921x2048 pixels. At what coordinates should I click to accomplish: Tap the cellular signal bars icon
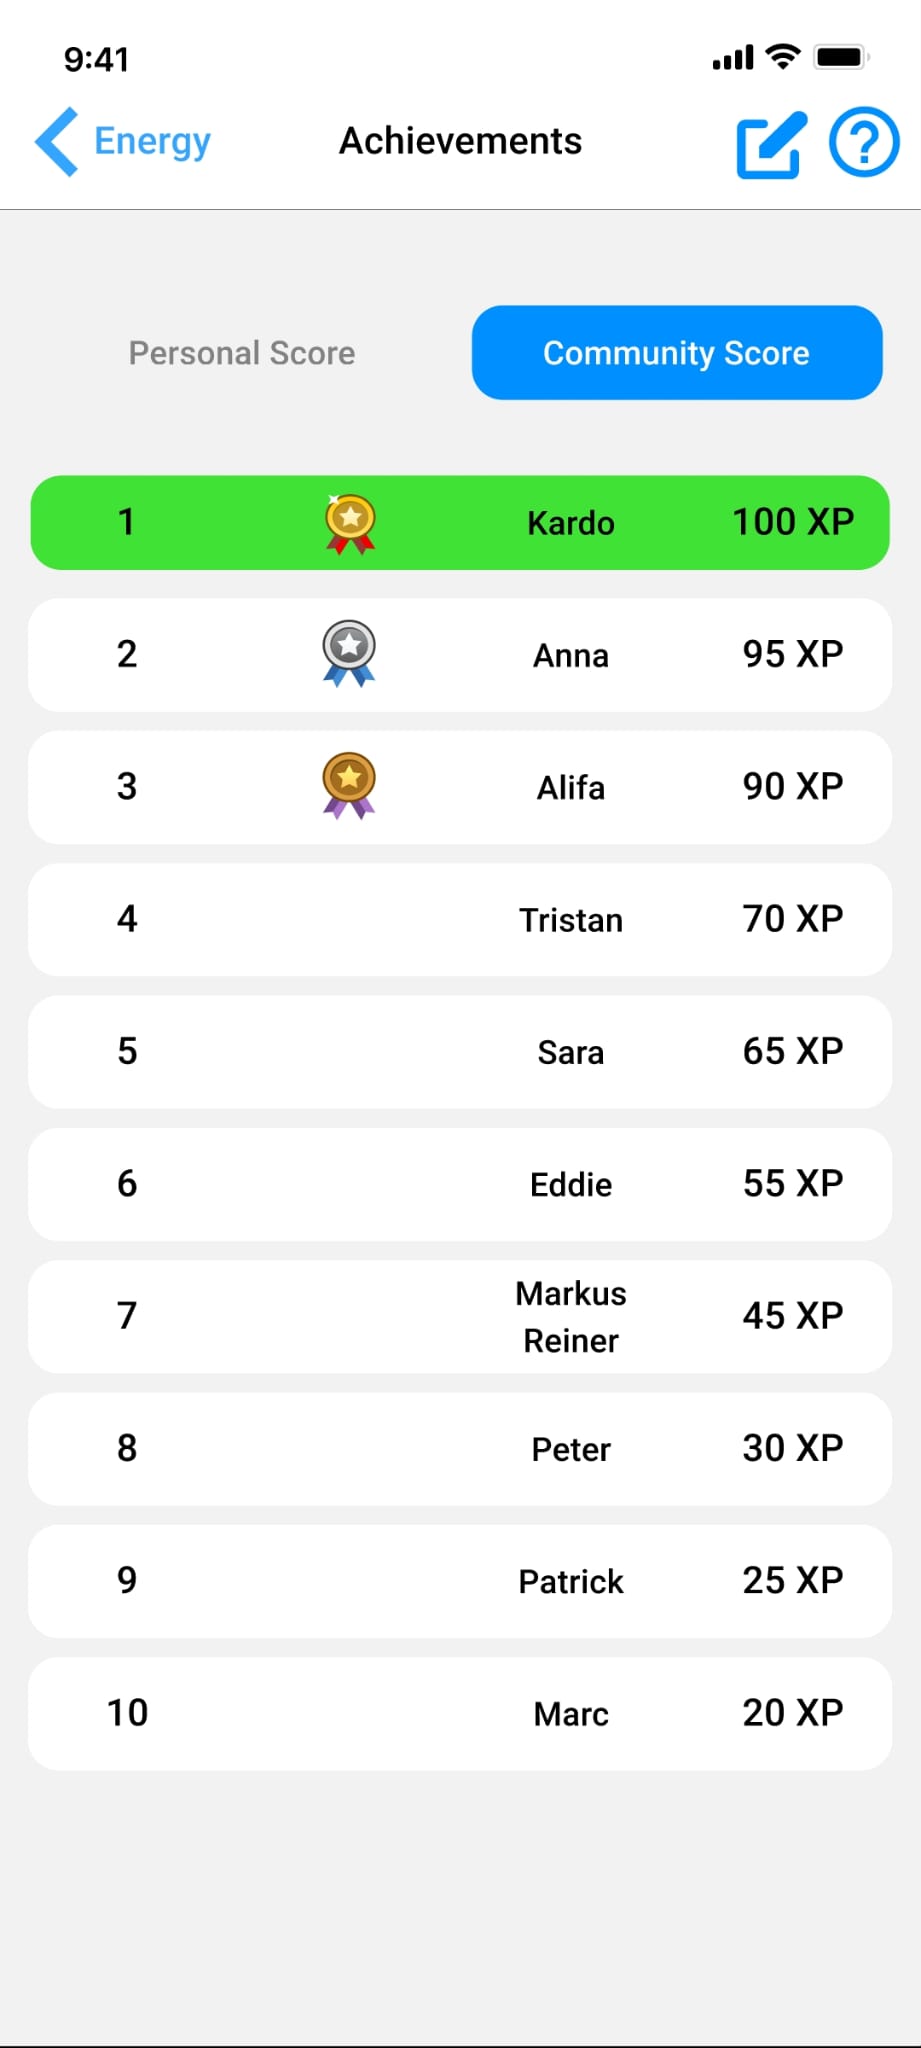[733, 58]
